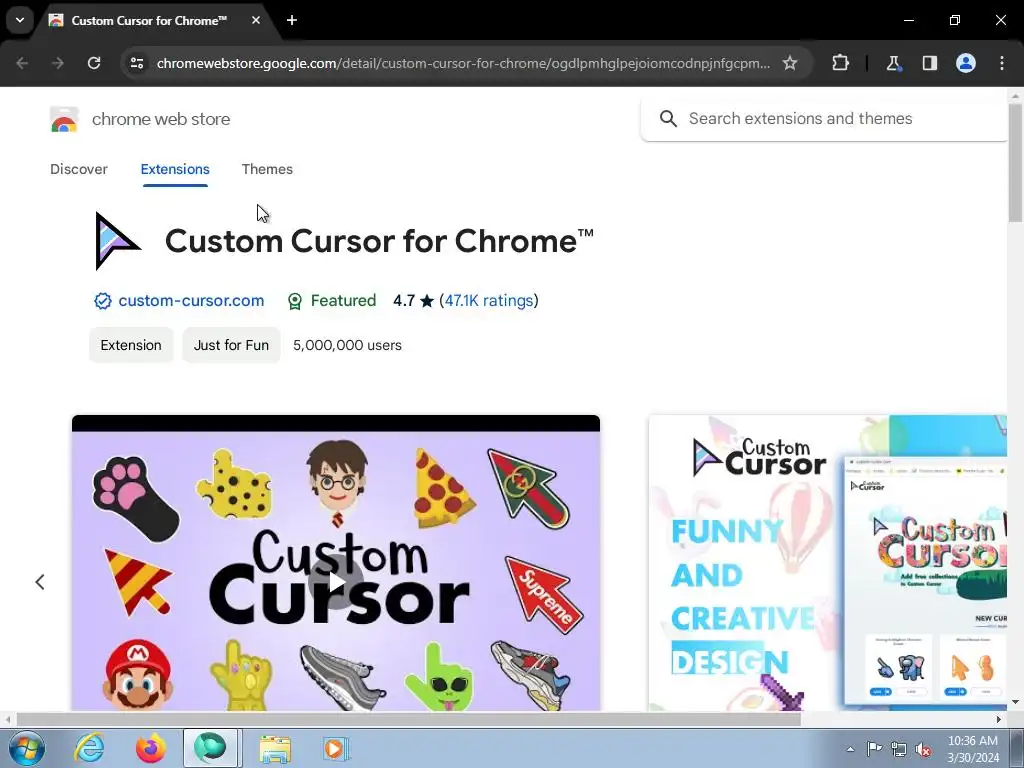Click the '4.7' rating value
The width and height of the screenshot is (1024, 768).
404,300
